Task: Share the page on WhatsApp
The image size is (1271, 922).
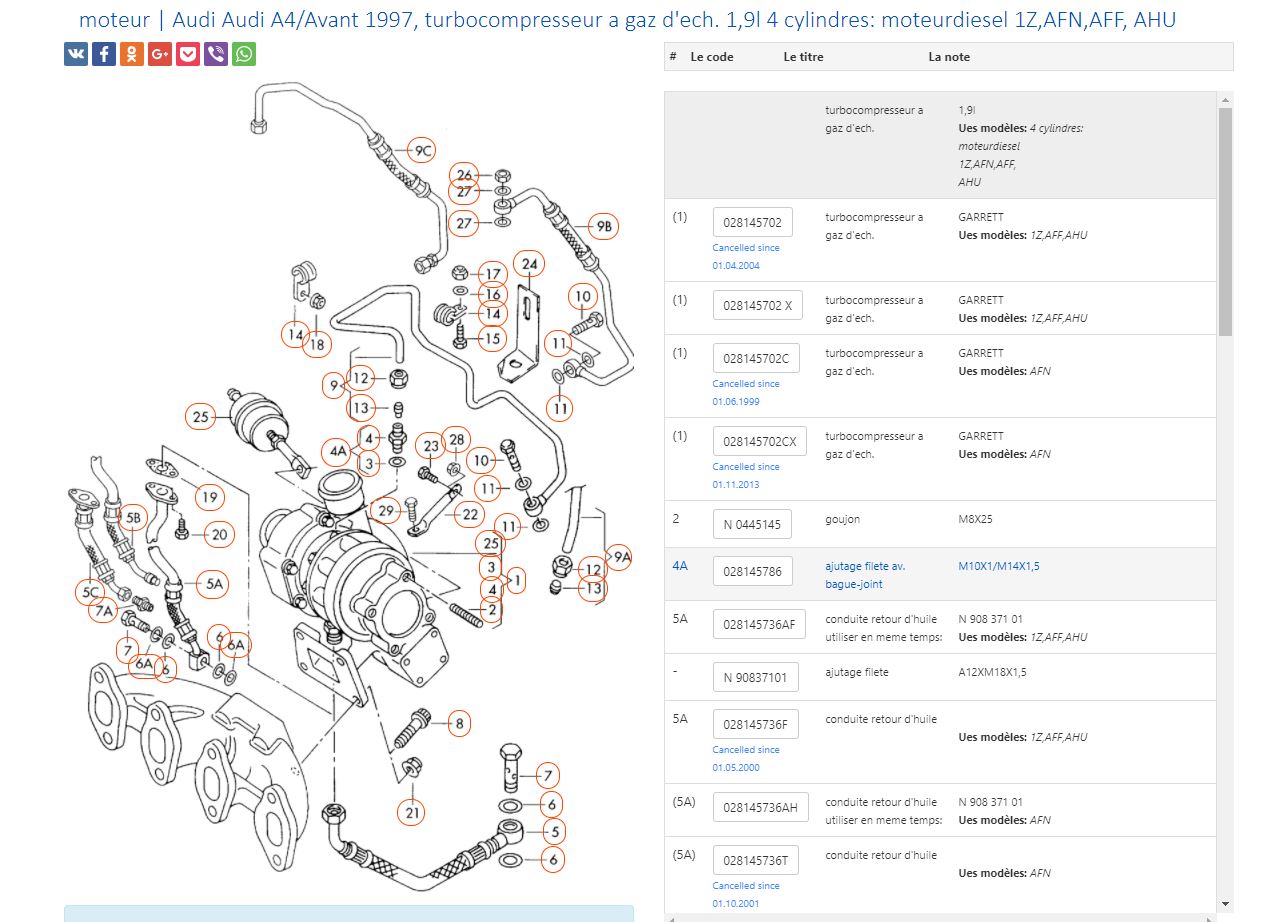Action: click(x=244, y=54)
